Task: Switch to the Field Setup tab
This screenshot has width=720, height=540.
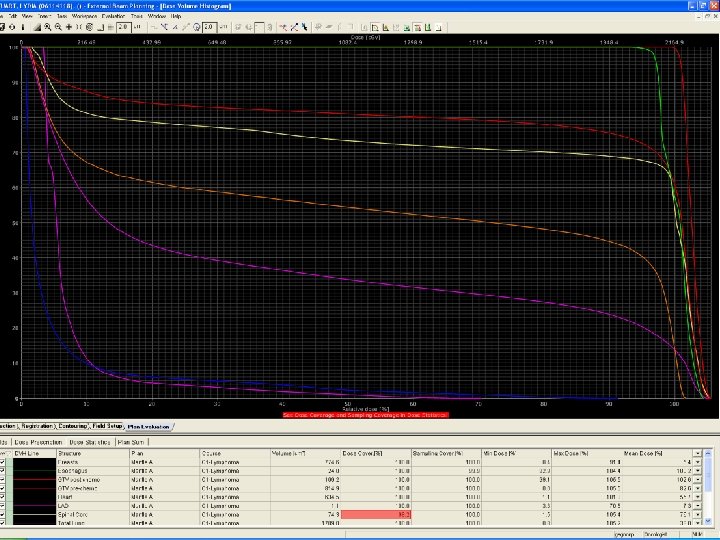Action: click(x=108, y=427)
